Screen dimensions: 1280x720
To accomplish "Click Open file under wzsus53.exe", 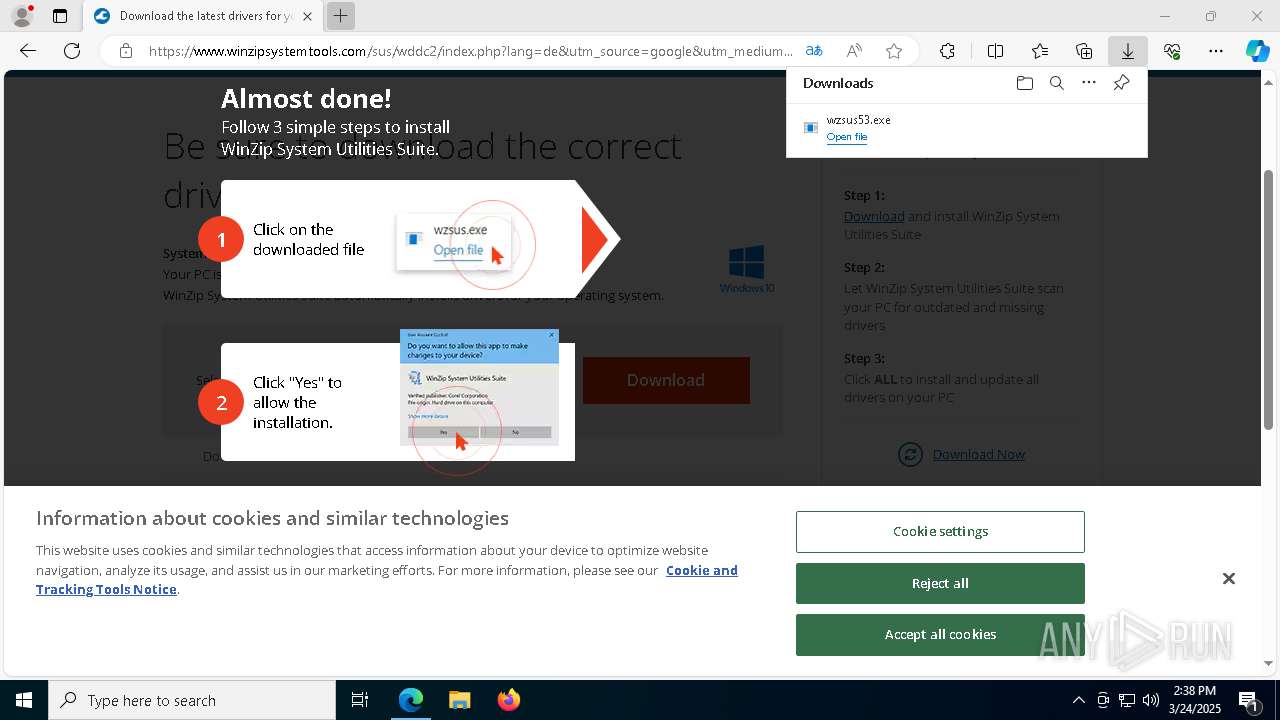I will point(847,137).
